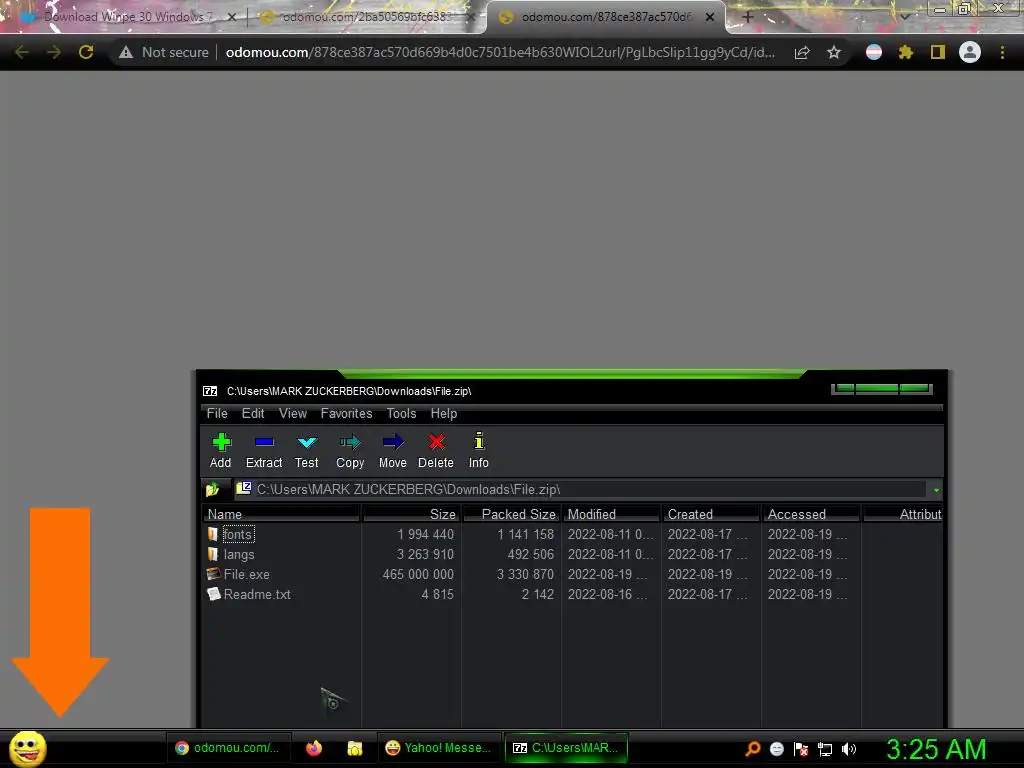Image resolution: width=1024 pixels, height=768 pixels.
Task: Click langs size value 3 263 910
Action: coord(424,554)
